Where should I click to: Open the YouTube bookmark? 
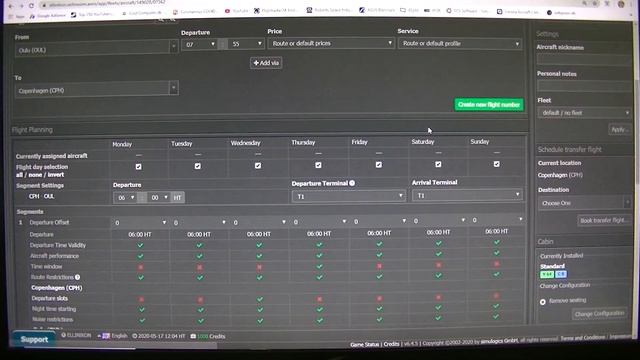pyautogui.click(x=236, y=11)
